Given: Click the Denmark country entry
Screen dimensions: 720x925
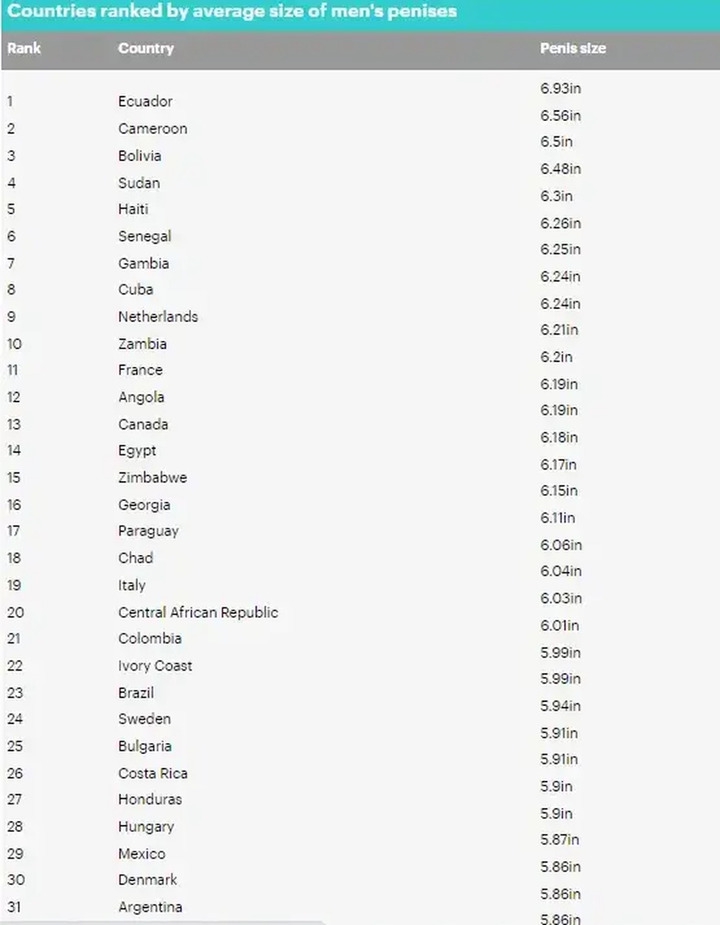Looking at the screenshot, I should 148,880.
